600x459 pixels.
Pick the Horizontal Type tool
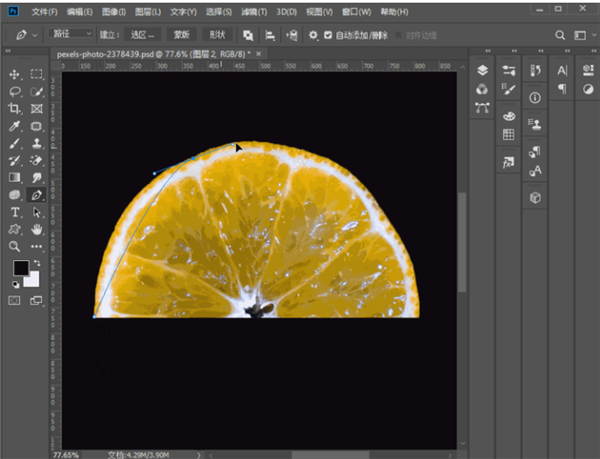(x=16, y=213)
